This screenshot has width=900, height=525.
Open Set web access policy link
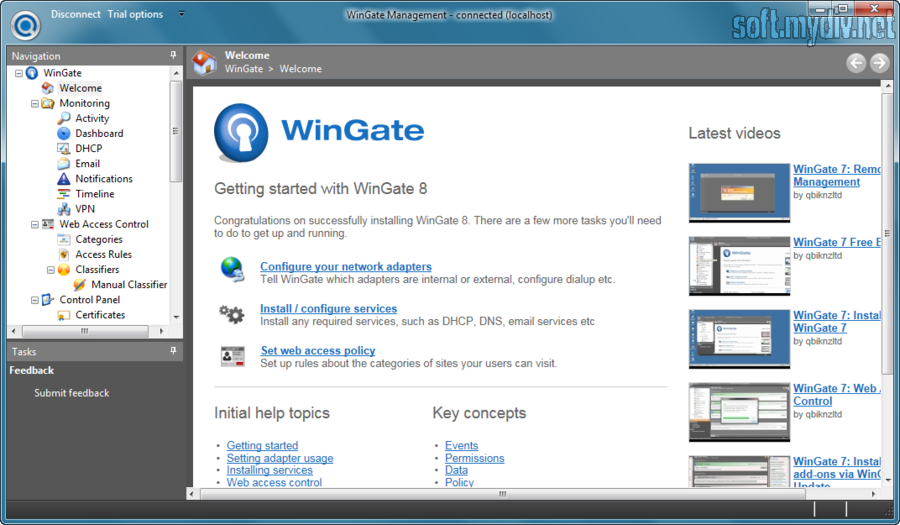[318, 351]
